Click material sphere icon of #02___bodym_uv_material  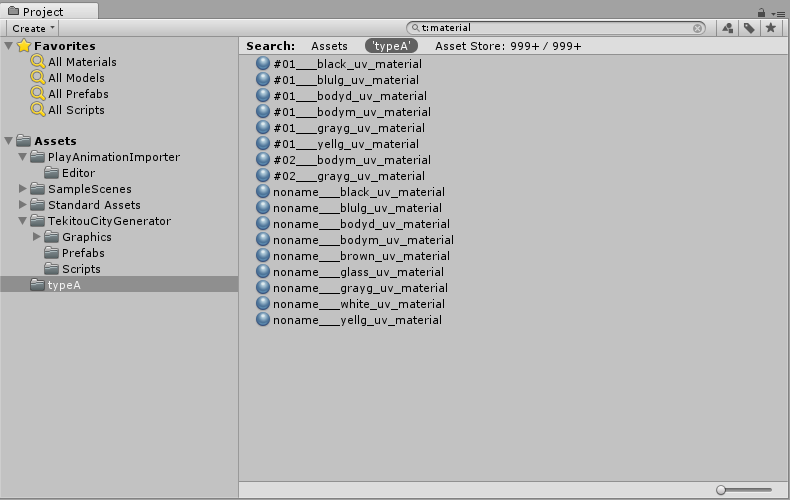click(263, 160)
